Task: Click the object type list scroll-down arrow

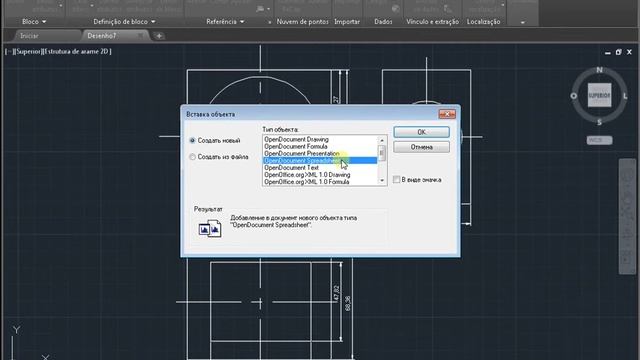Action: click(x=382, y=180)
